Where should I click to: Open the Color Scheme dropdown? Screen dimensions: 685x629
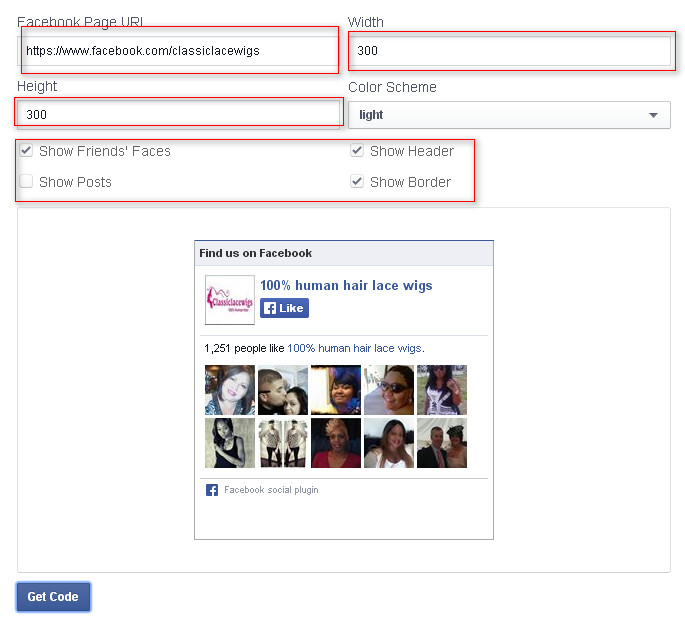coord(509,115)
